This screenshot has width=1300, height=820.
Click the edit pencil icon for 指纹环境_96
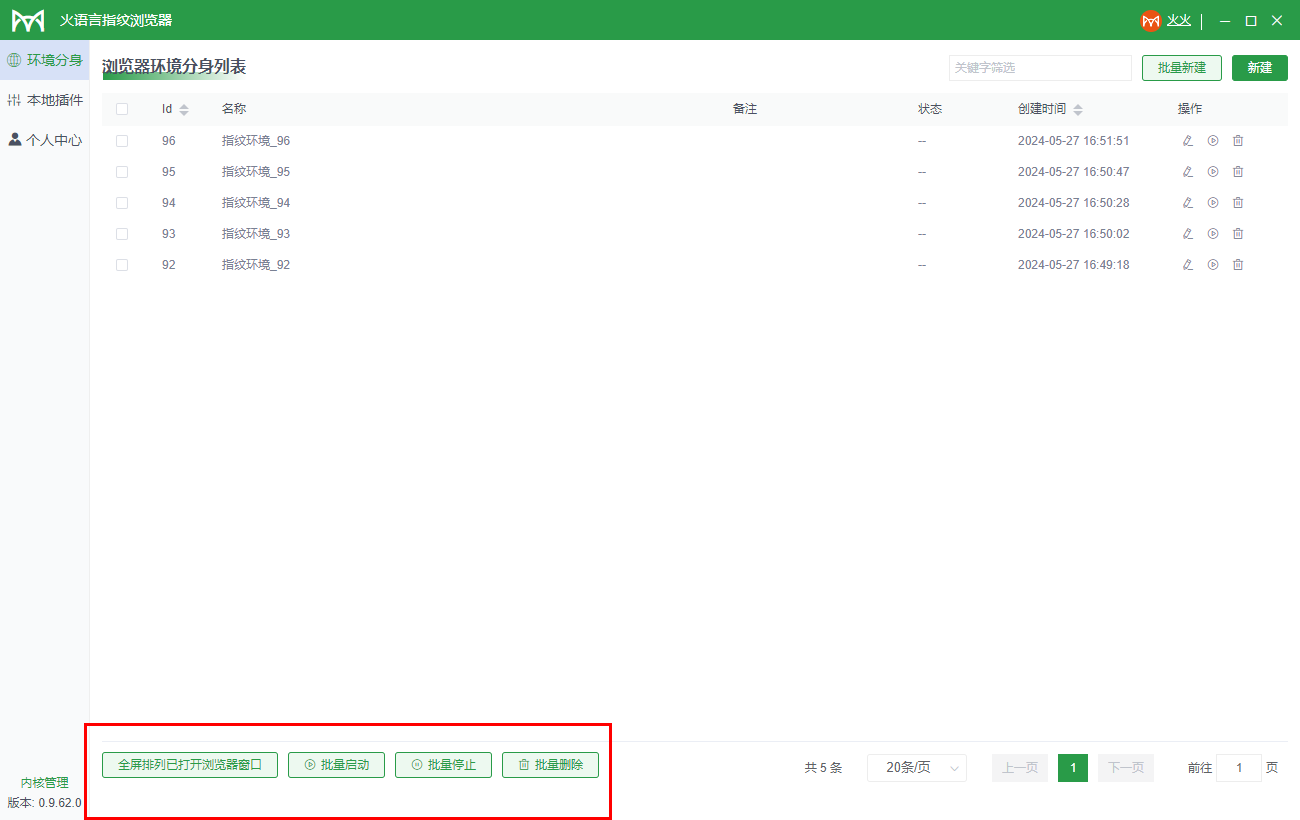[x=1187, y=140]
